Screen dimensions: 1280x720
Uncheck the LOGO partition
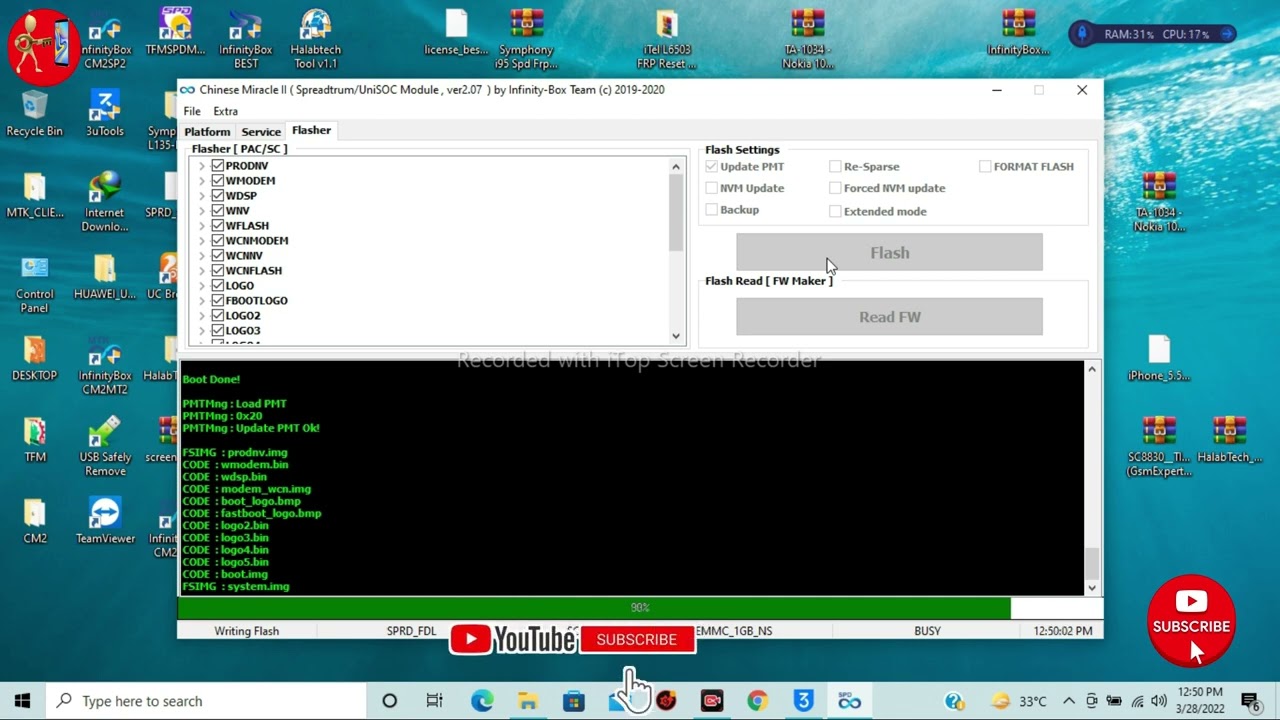tap(217, 286)
